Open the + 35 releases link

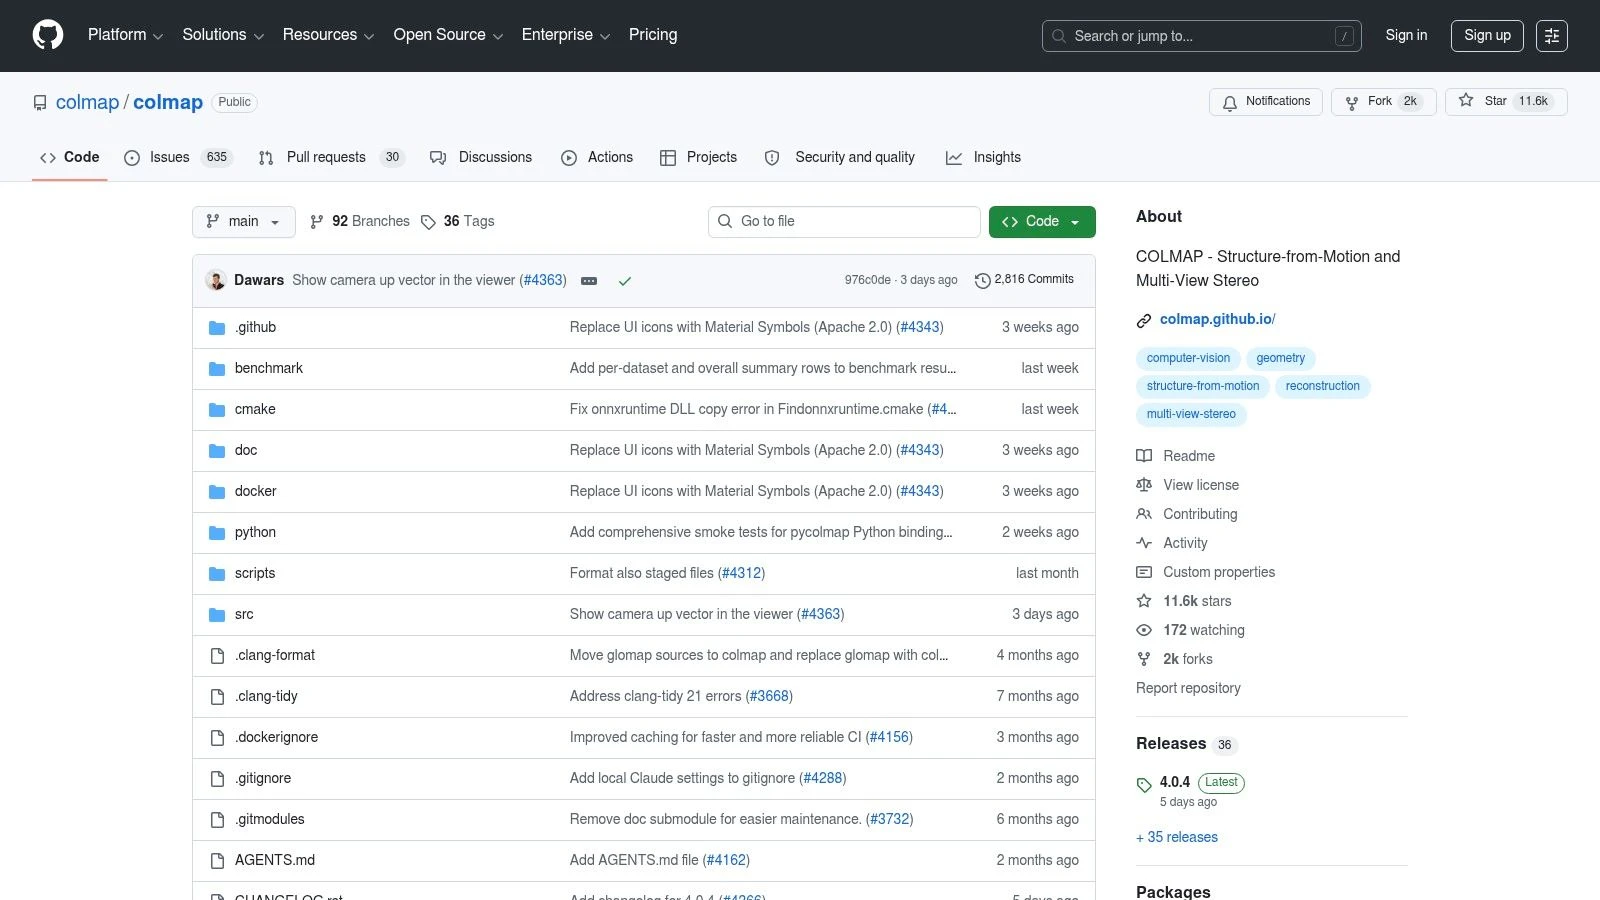click(x=1177, y=837)
